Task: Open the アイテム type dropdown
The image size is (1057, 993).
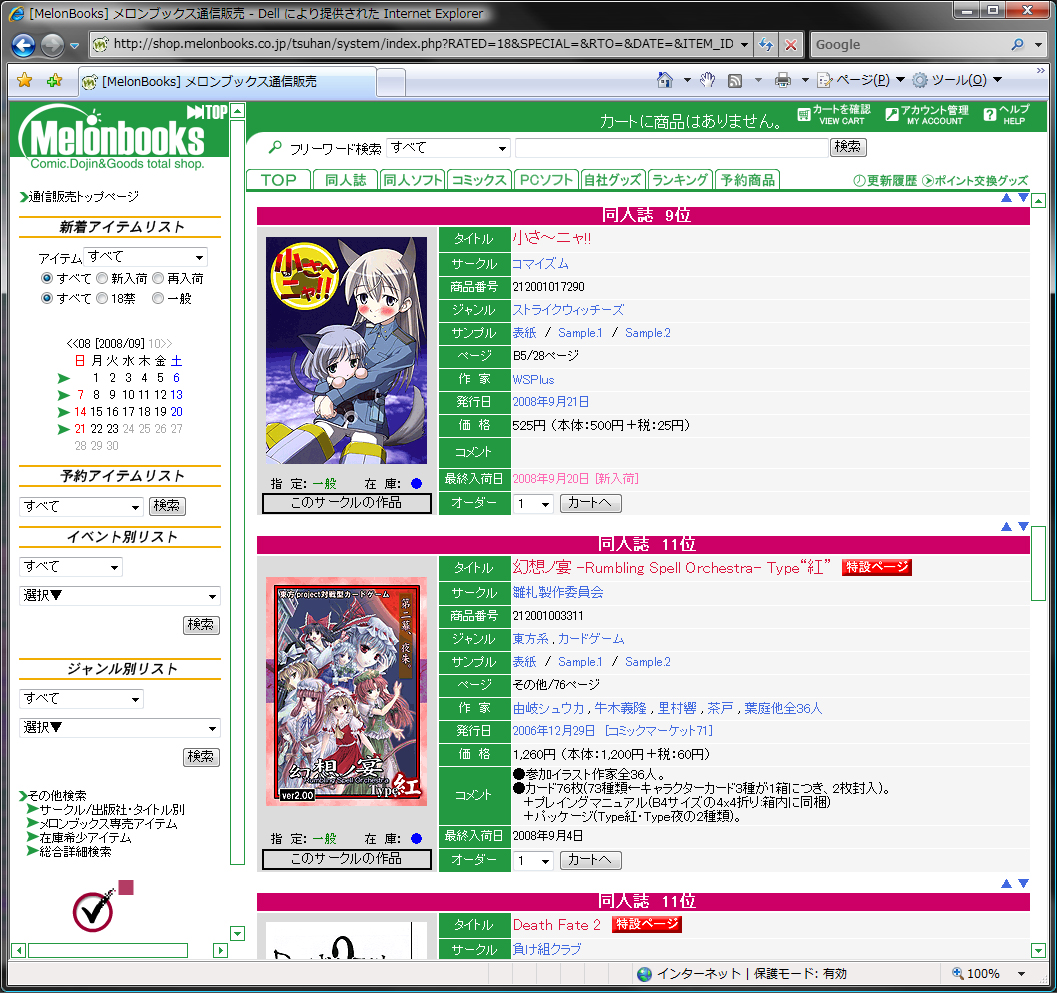Action: (146, 257)
